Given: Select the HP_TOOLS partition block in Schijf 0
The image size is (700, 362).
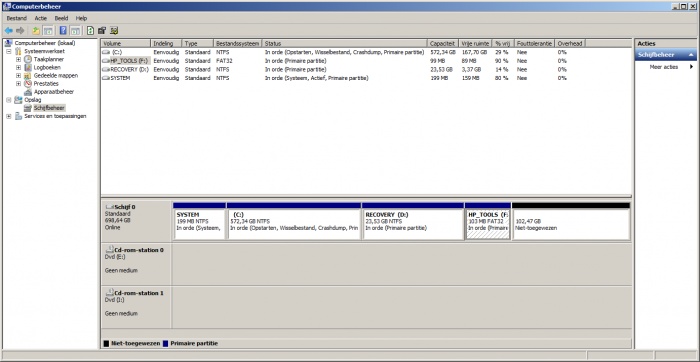Looking at the screenshot, I should (488, 224).
